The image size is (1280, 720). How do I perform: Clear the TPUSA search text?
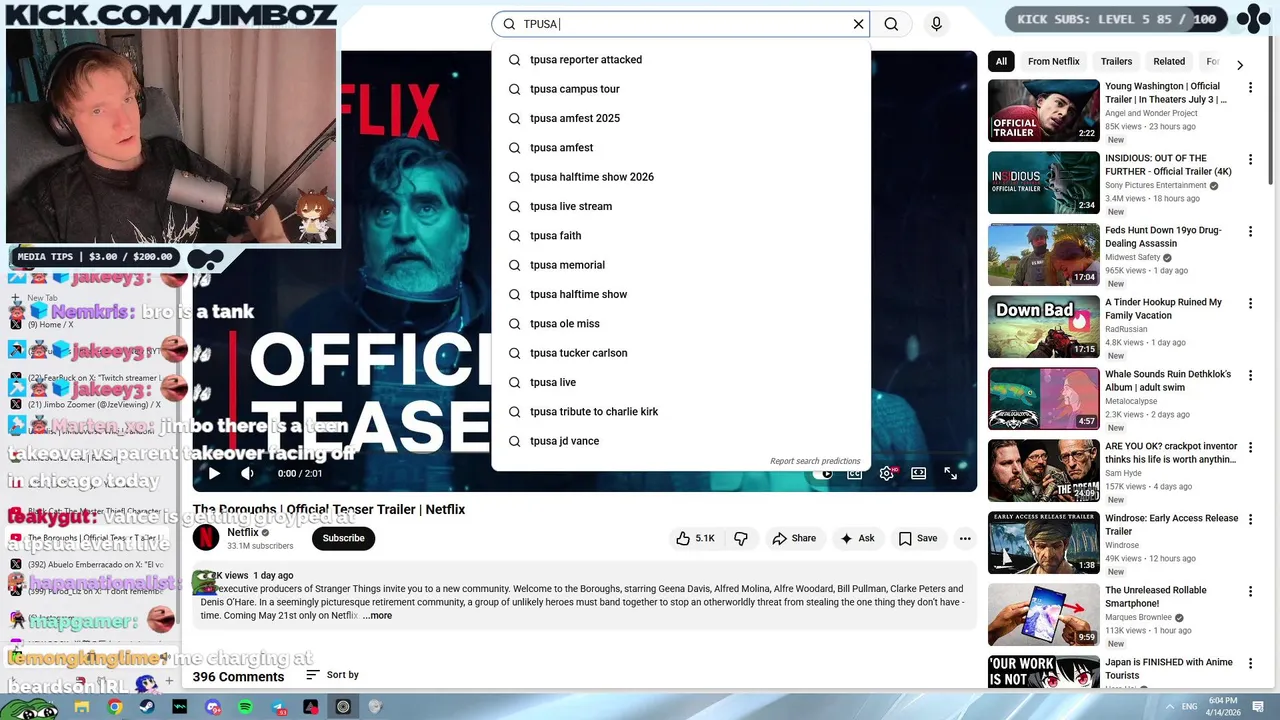(x=858, y=24)
